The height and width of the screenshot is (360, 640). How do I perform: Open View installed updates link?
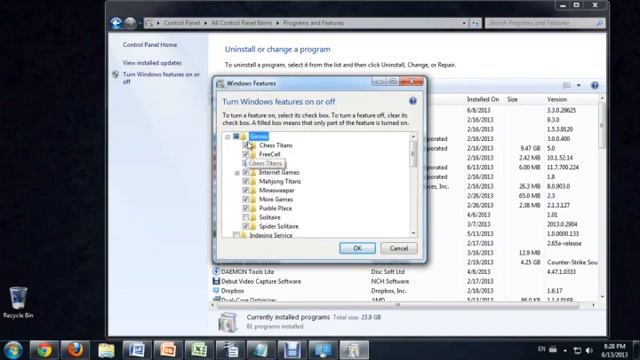(152, 62)
